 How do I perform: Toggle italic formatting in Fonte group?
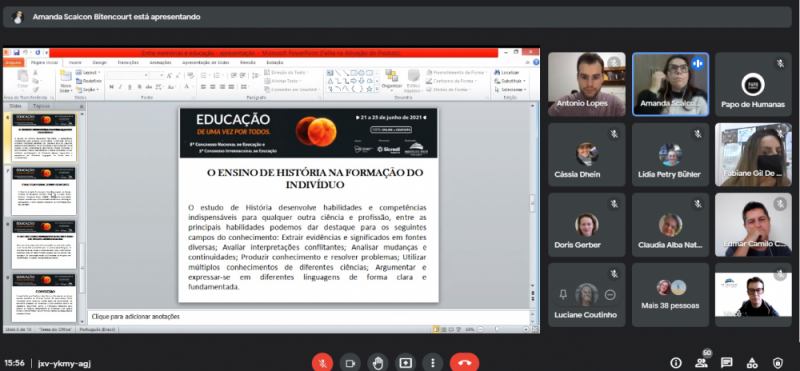(120, 87)
